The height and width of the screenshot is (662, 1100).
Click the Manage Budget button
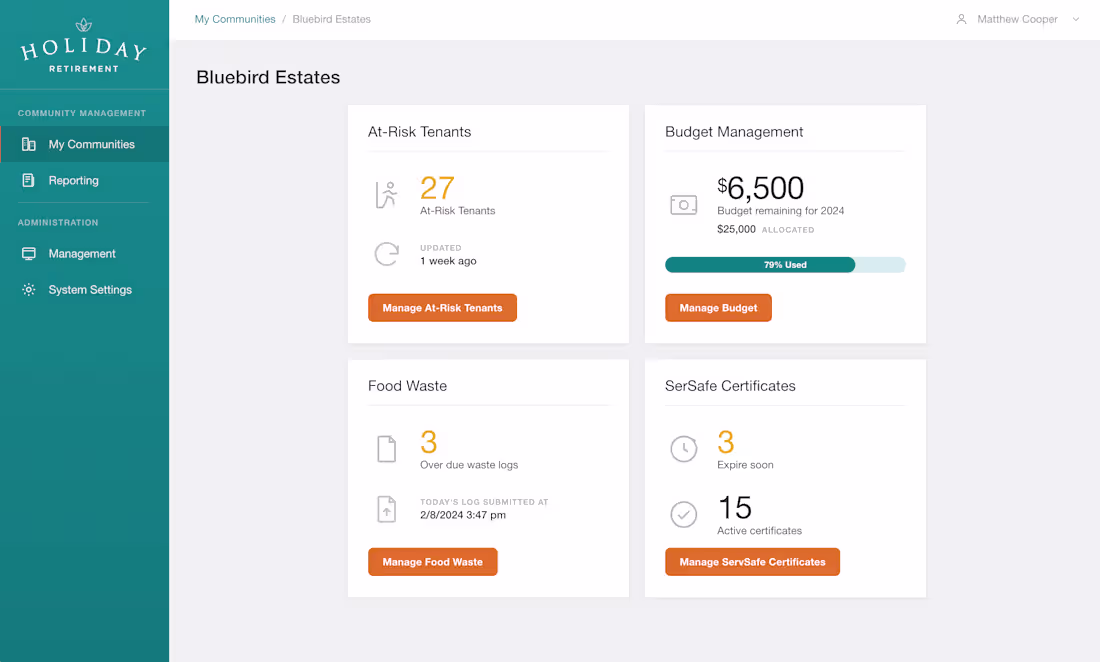718,308
